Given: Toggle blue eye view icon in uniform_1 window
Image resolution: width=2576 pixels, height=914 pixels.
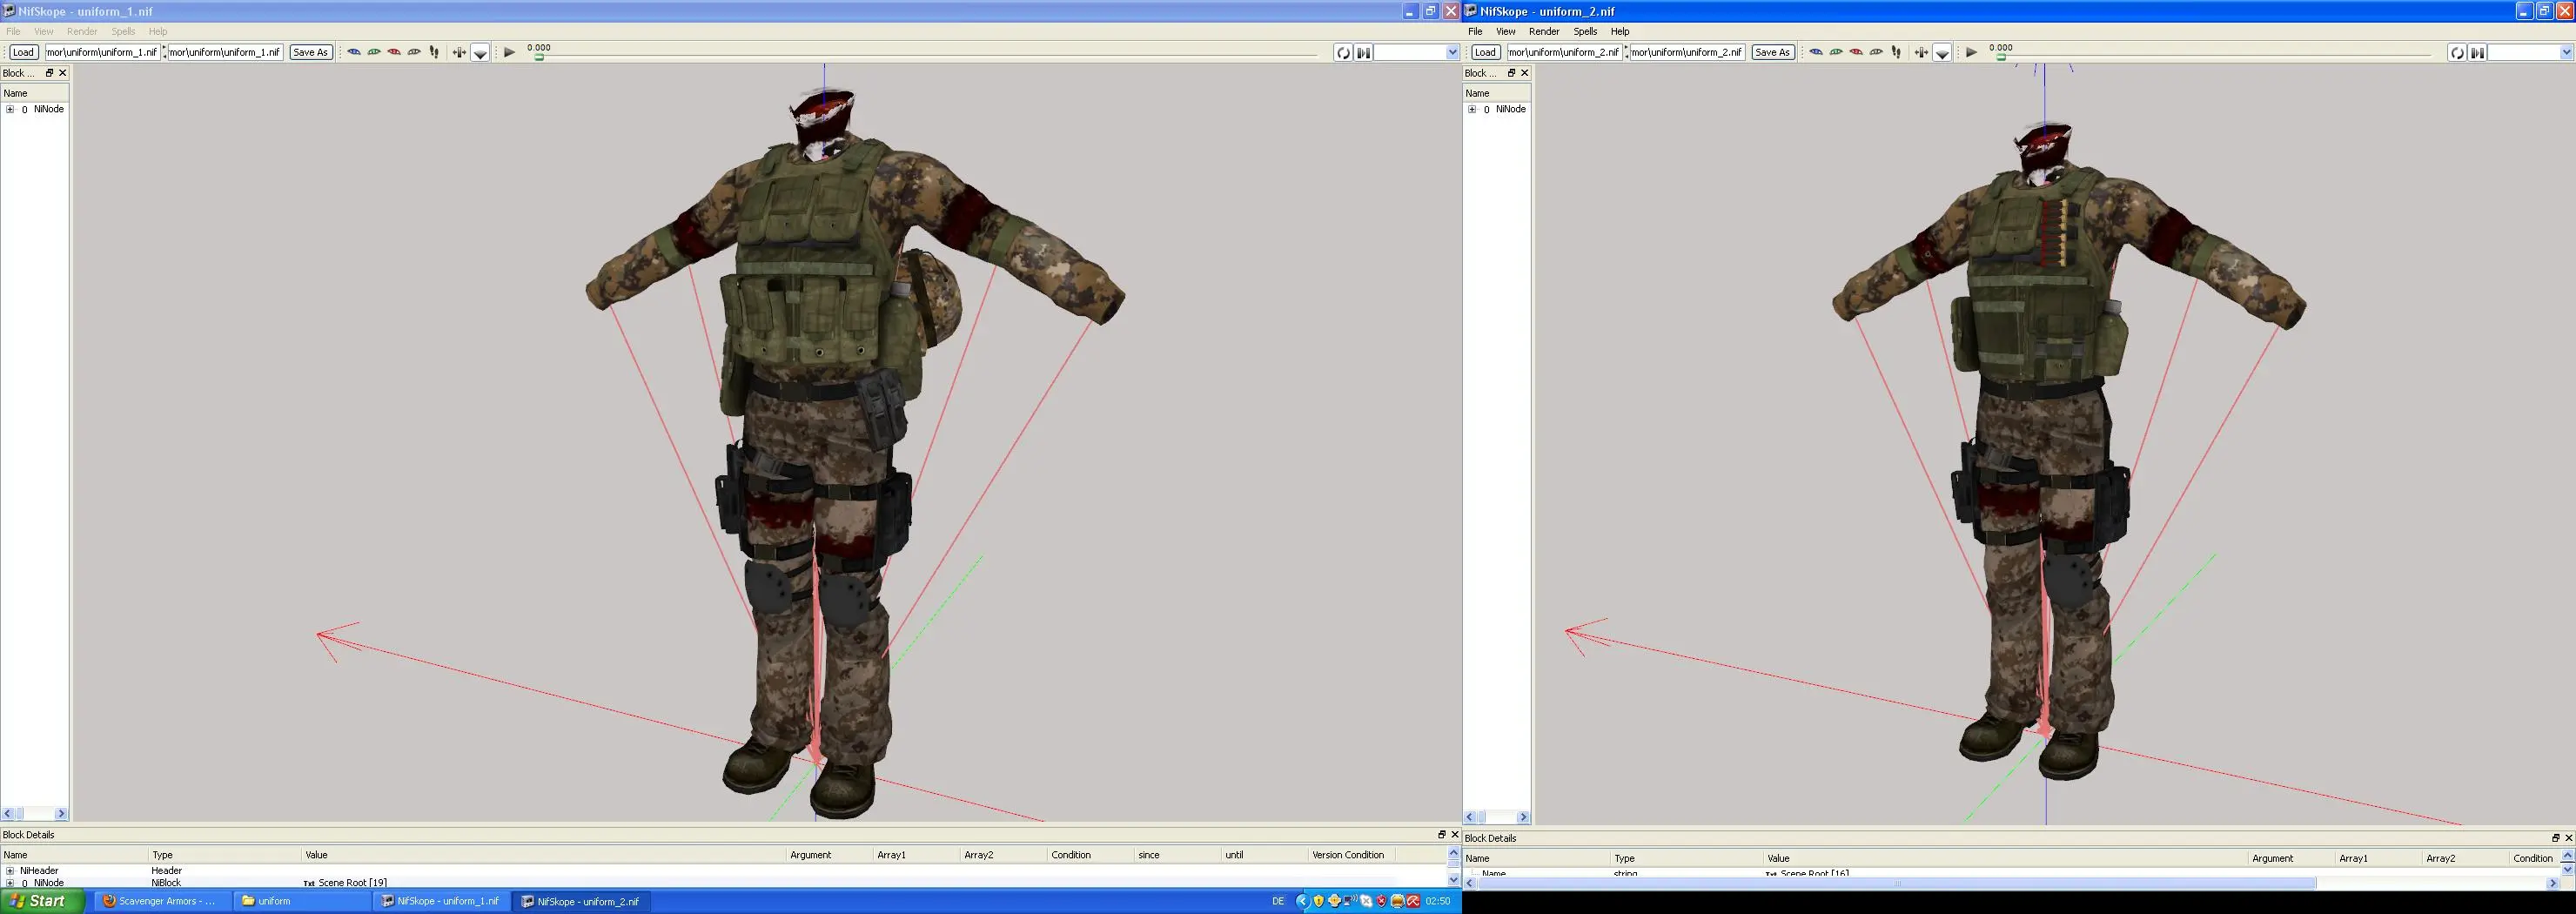Looking at the screenshot, I should point(354,52).
